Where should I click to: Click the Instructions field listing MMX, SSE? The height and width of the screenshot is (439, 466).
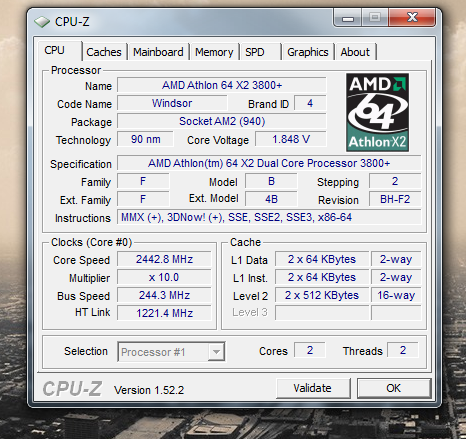pyautogui.click(x=269, y=217)
